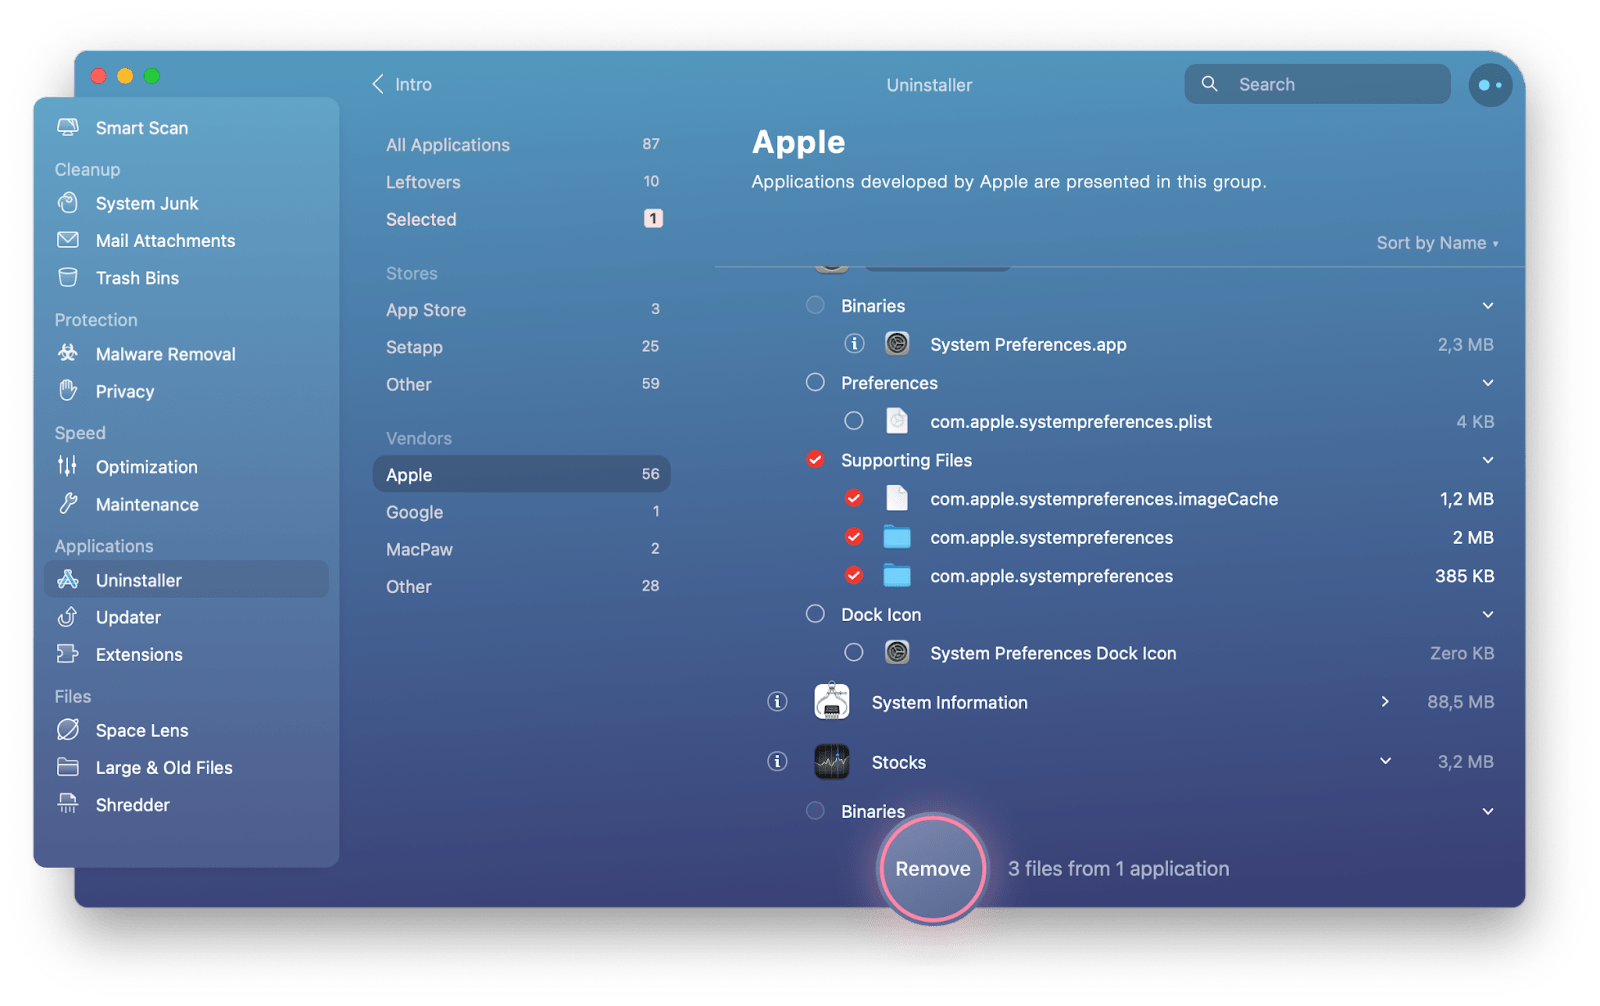Screen dimensions: 1600x1006
Task: Uncheck com.apple.systempreferences.imageCache
Action: pyautogui.click(x=853, y=498)
